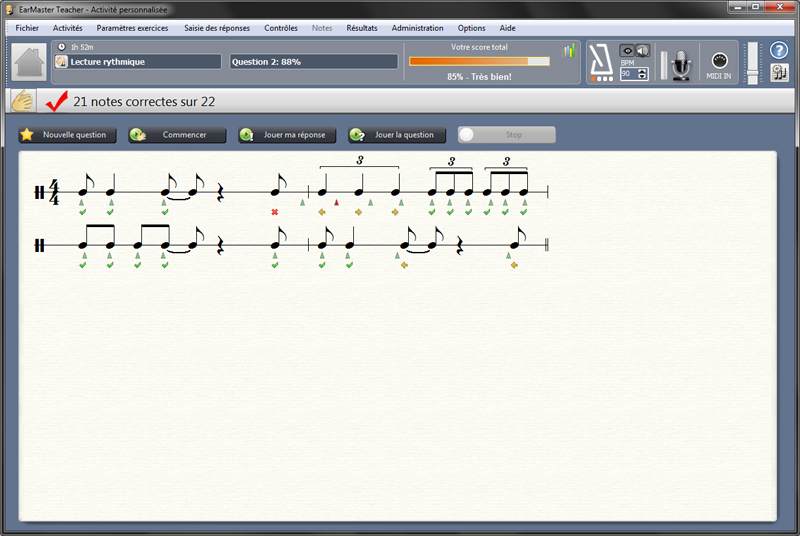Viewport: 800px width, 536px height.
Task: Open the help question mark icon
Action: click(x=779, y=50)
